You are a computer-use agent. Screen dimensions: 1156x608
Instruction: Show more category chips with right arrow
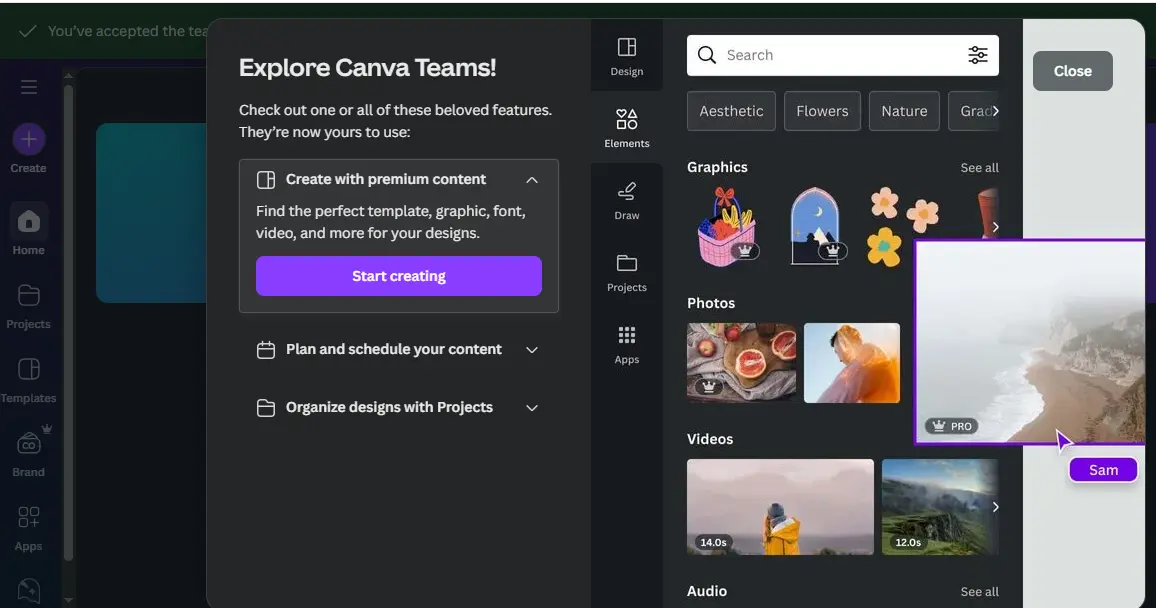995,111
